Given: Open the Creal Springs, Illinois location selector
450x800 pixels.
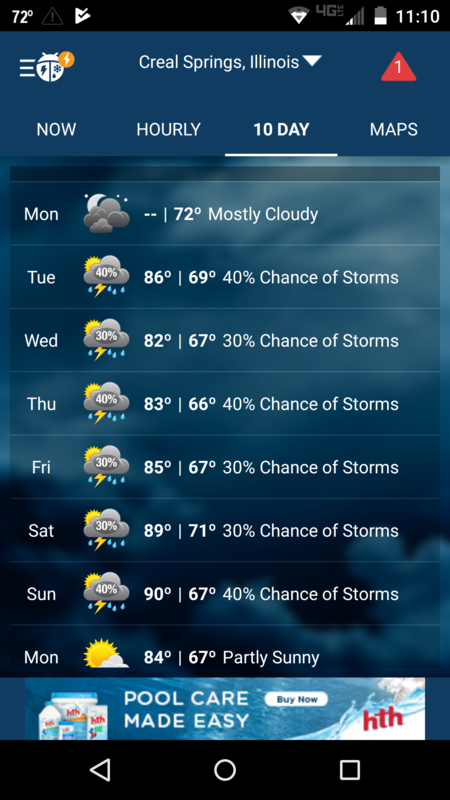Looking at the screenshot, I should [230, 62].
